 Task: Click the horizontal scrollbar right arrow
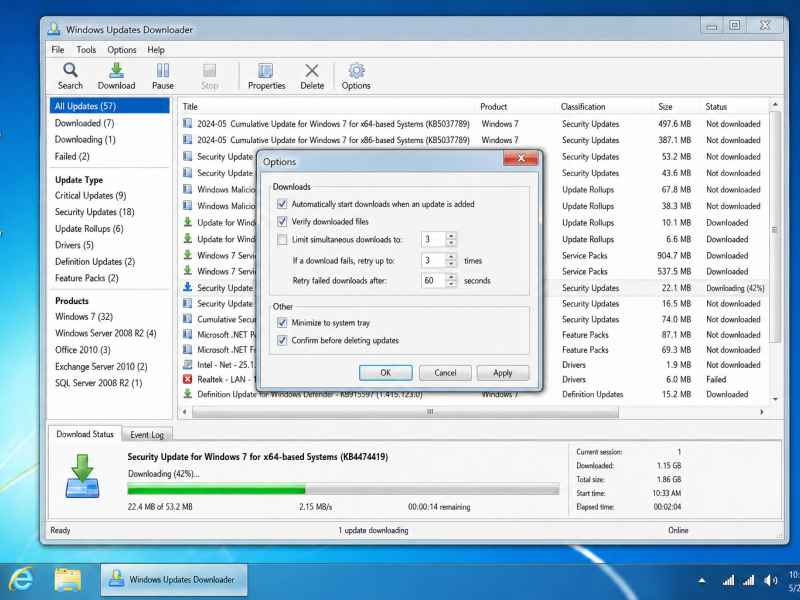point(762,412)
